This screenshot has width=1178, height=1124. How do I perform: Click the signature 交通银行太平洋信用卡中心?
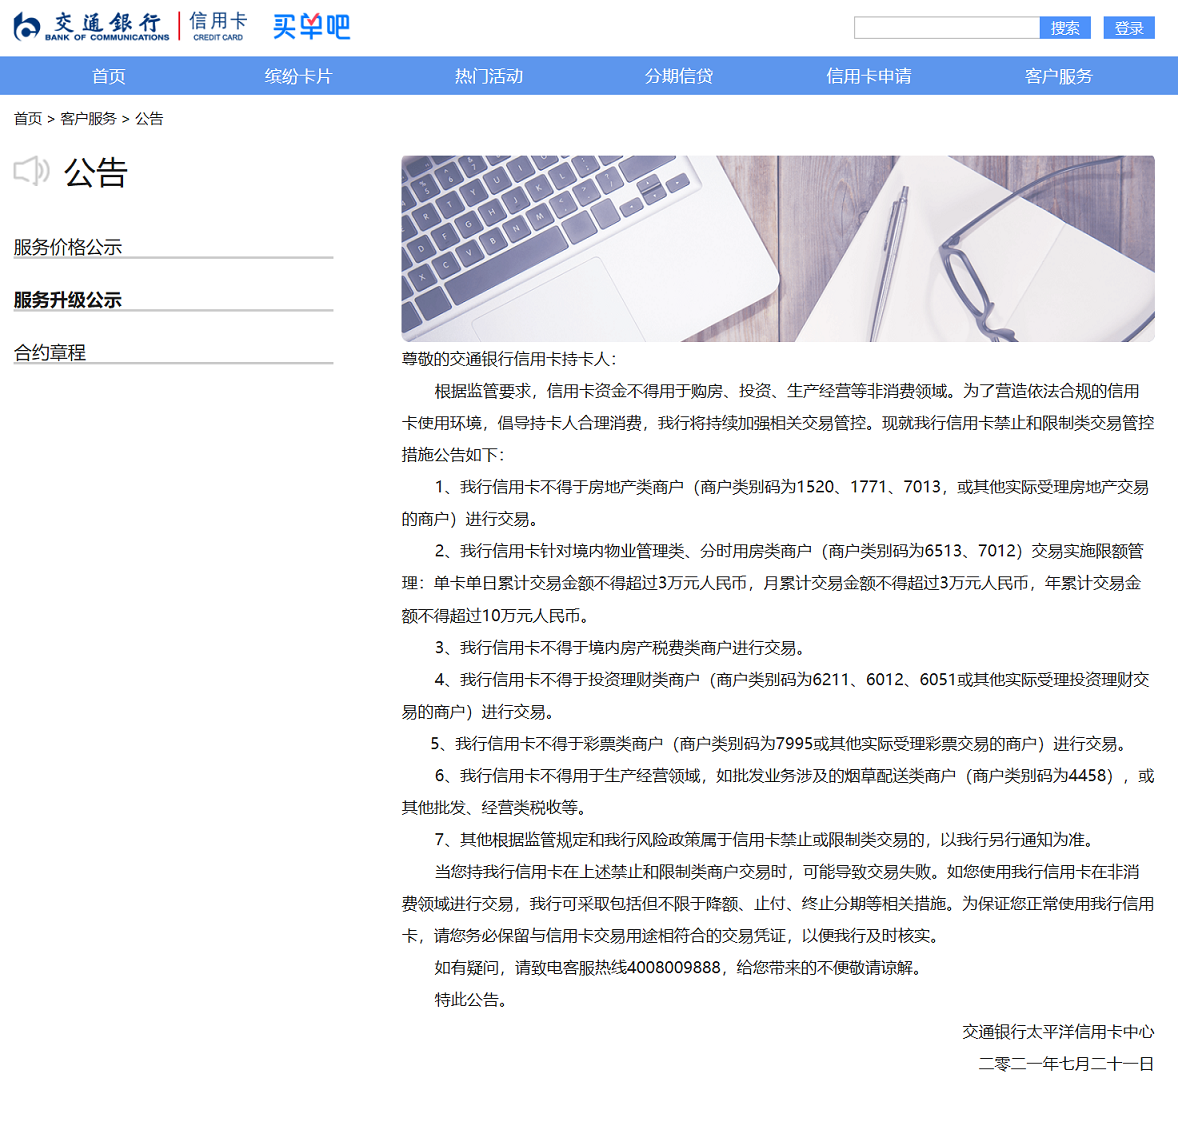(x=1058, y=1032)
